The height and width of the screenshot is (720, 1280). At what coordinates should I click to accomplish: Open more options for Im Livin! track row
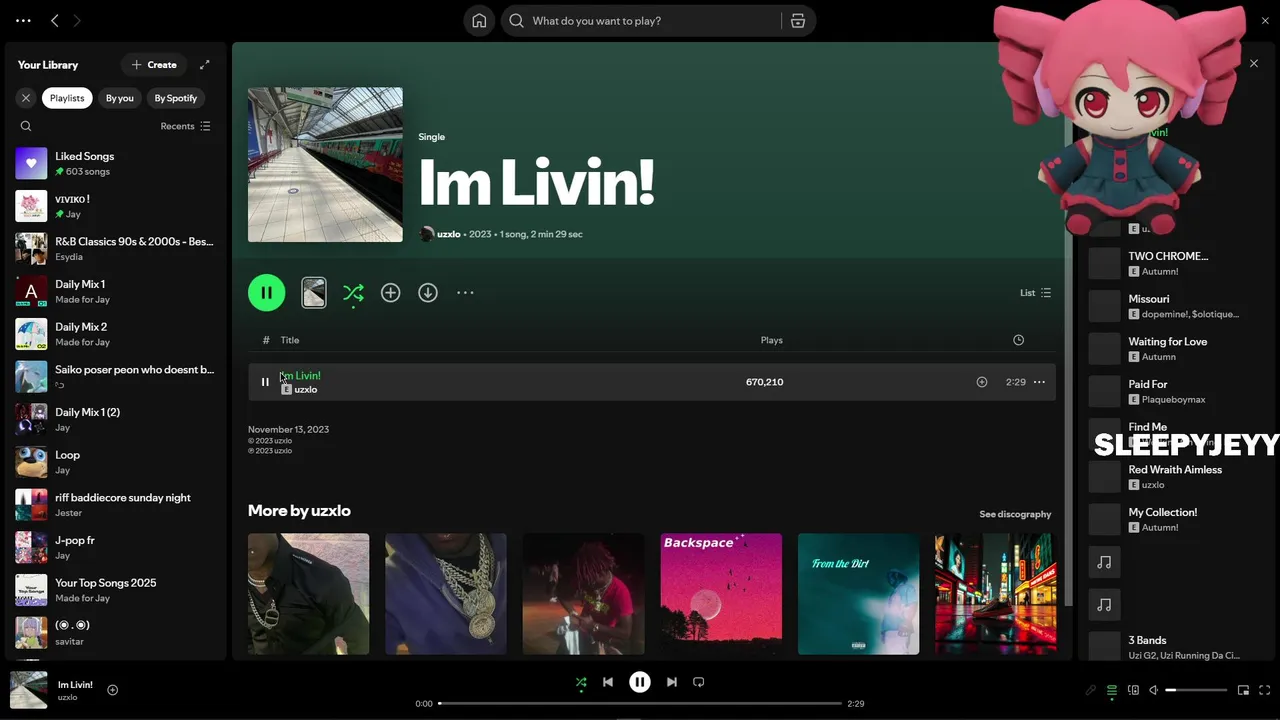[1039, 382]
